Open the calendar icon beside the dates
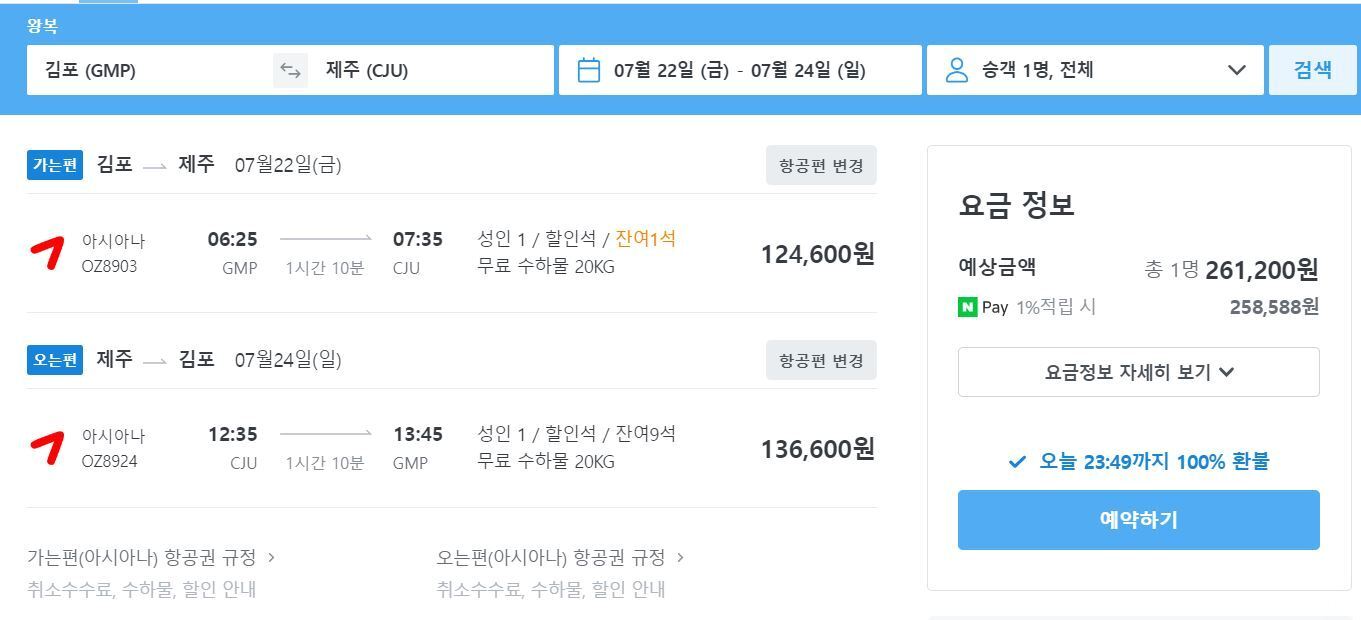The height and width of the screenshot is (620, 1361). tap(591, 69)
